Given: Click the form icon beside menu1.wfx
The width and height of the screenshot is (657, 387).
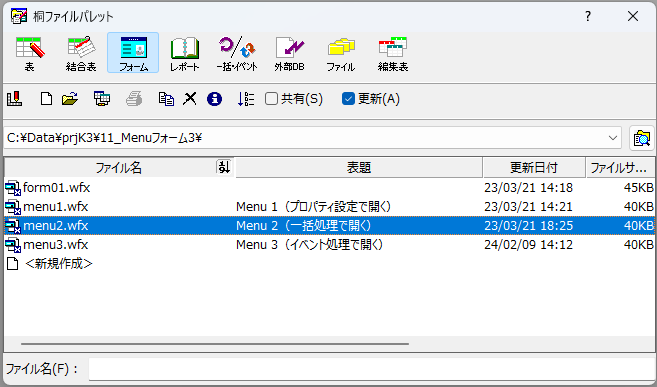Looking at the screenshot, I should 13,206.
